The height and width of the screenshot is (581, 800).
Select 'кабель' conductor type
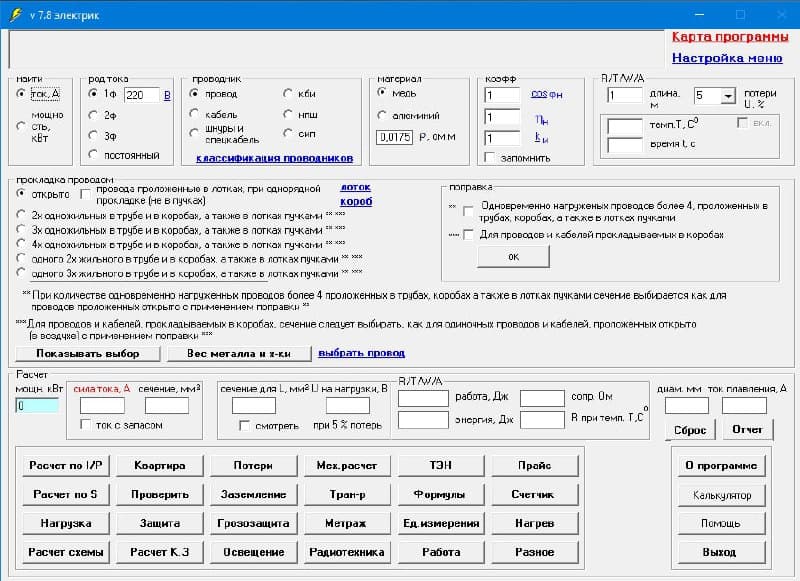[194, 114]
